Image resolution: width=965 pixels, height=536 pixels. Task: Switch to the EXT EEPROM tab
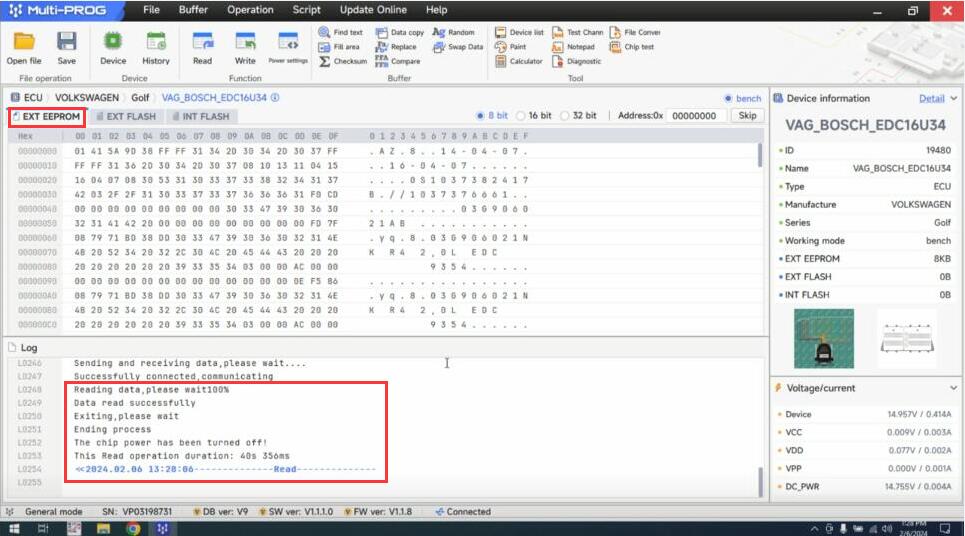click(x=47, y=116)
